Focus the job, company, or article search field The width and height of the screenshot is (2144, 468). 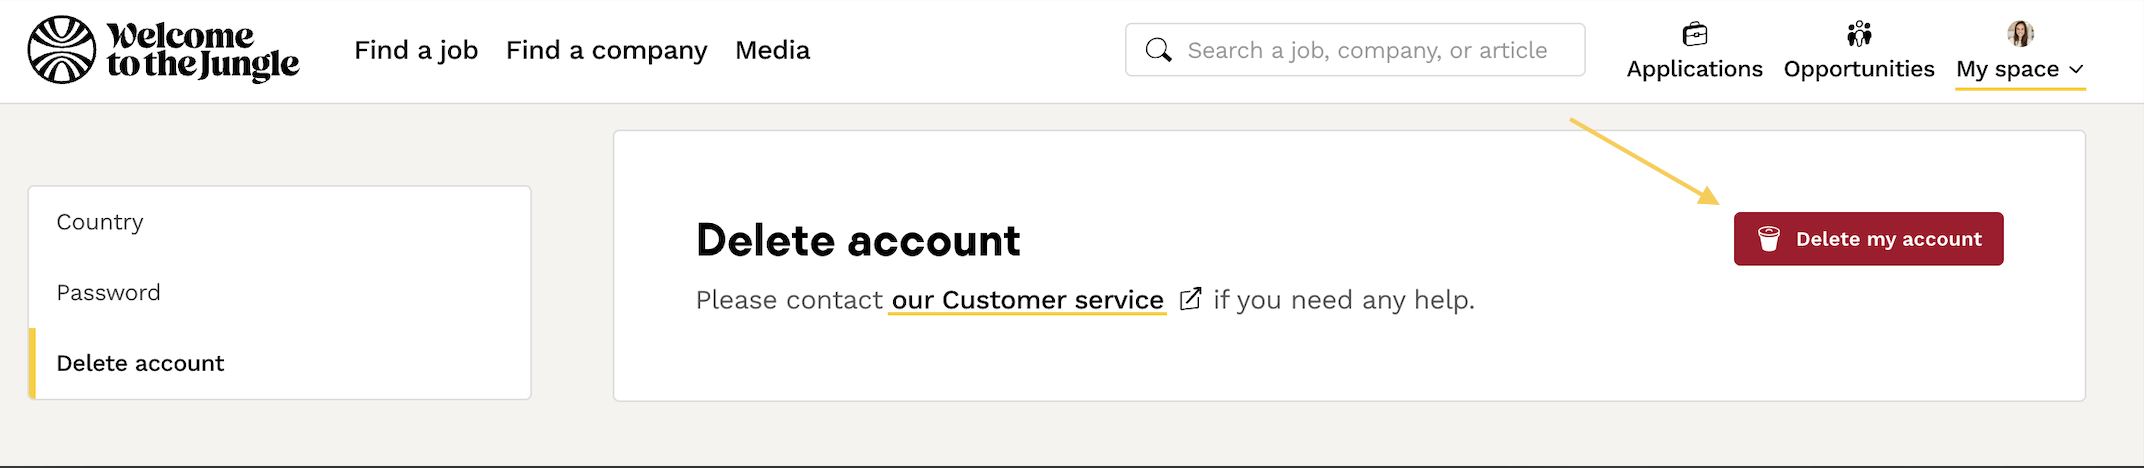(1367, 50)
